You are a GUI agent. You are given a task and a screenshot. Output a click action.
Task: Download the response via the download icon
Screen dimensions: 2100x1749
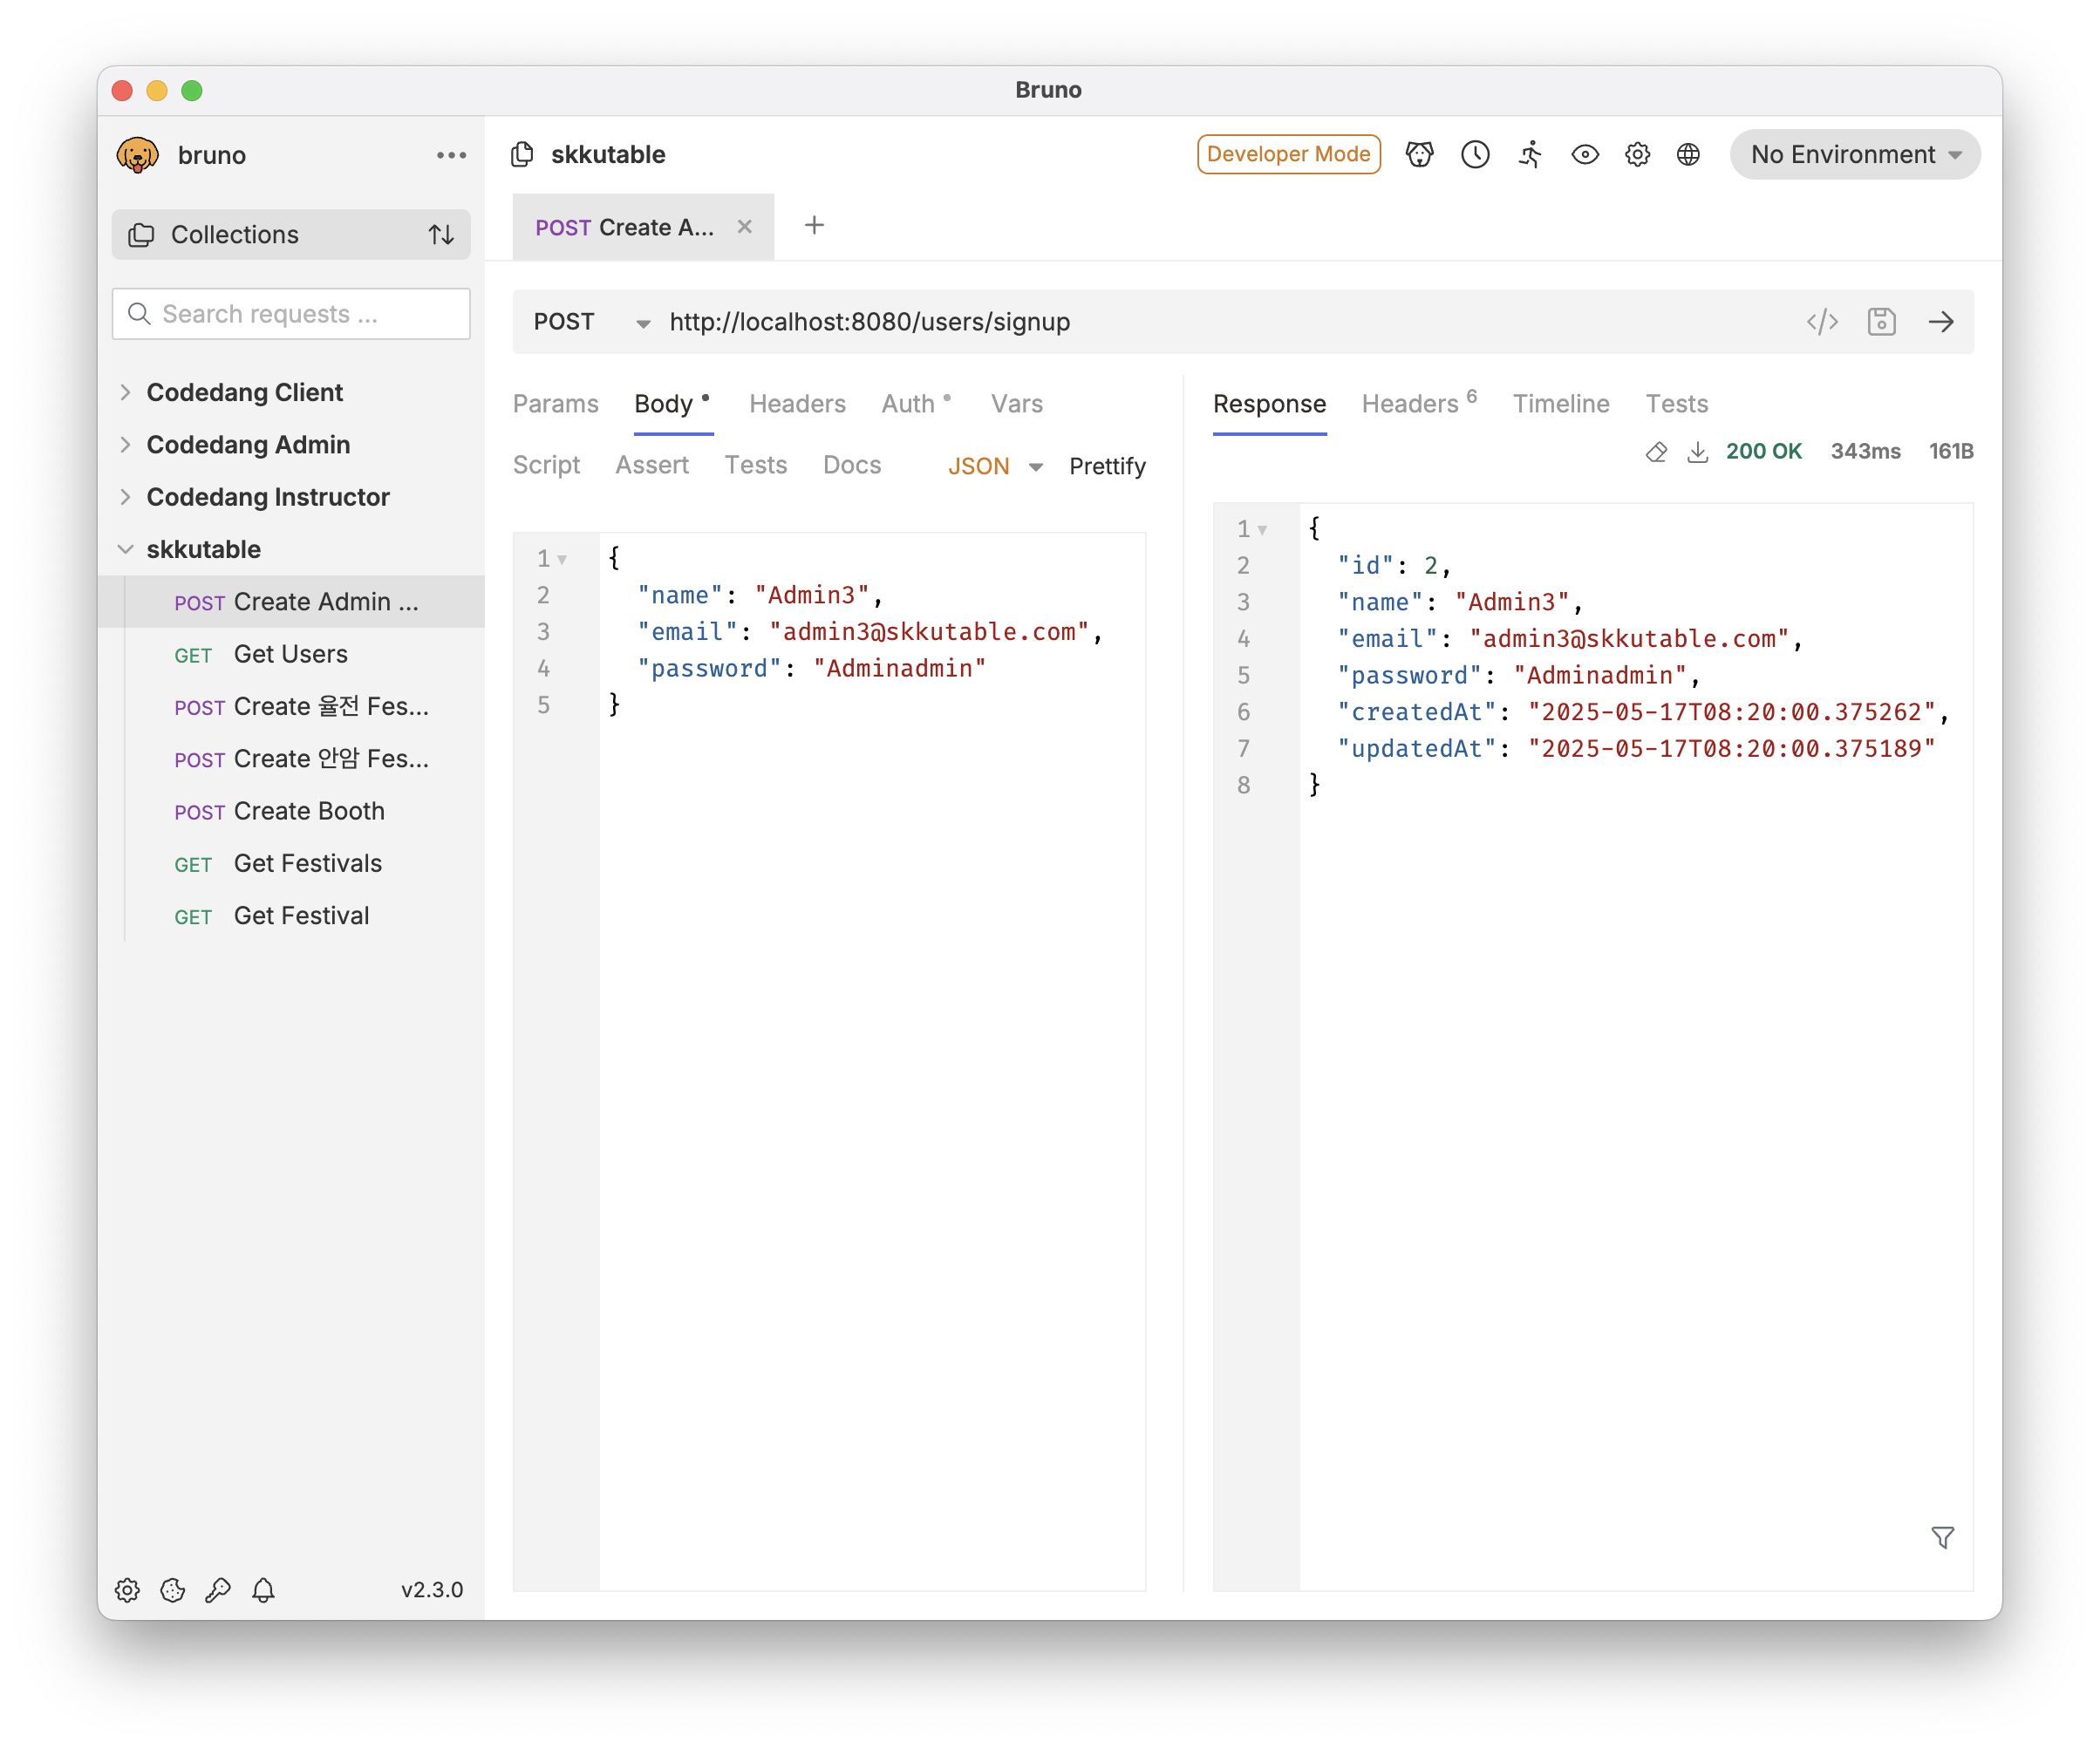(1698, 451)
